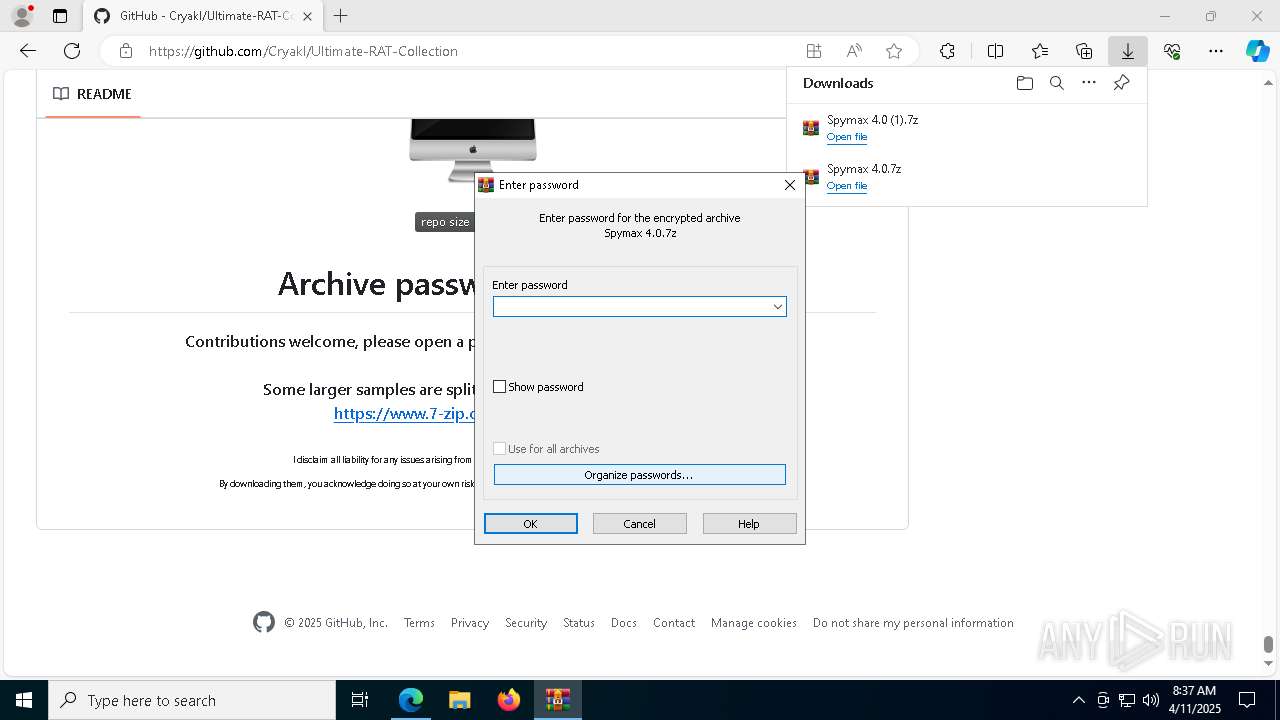Screen dimensions: 1280x720
Task: Toggle Read aloud icon in address bar
Action: click(x=854, y=51)
